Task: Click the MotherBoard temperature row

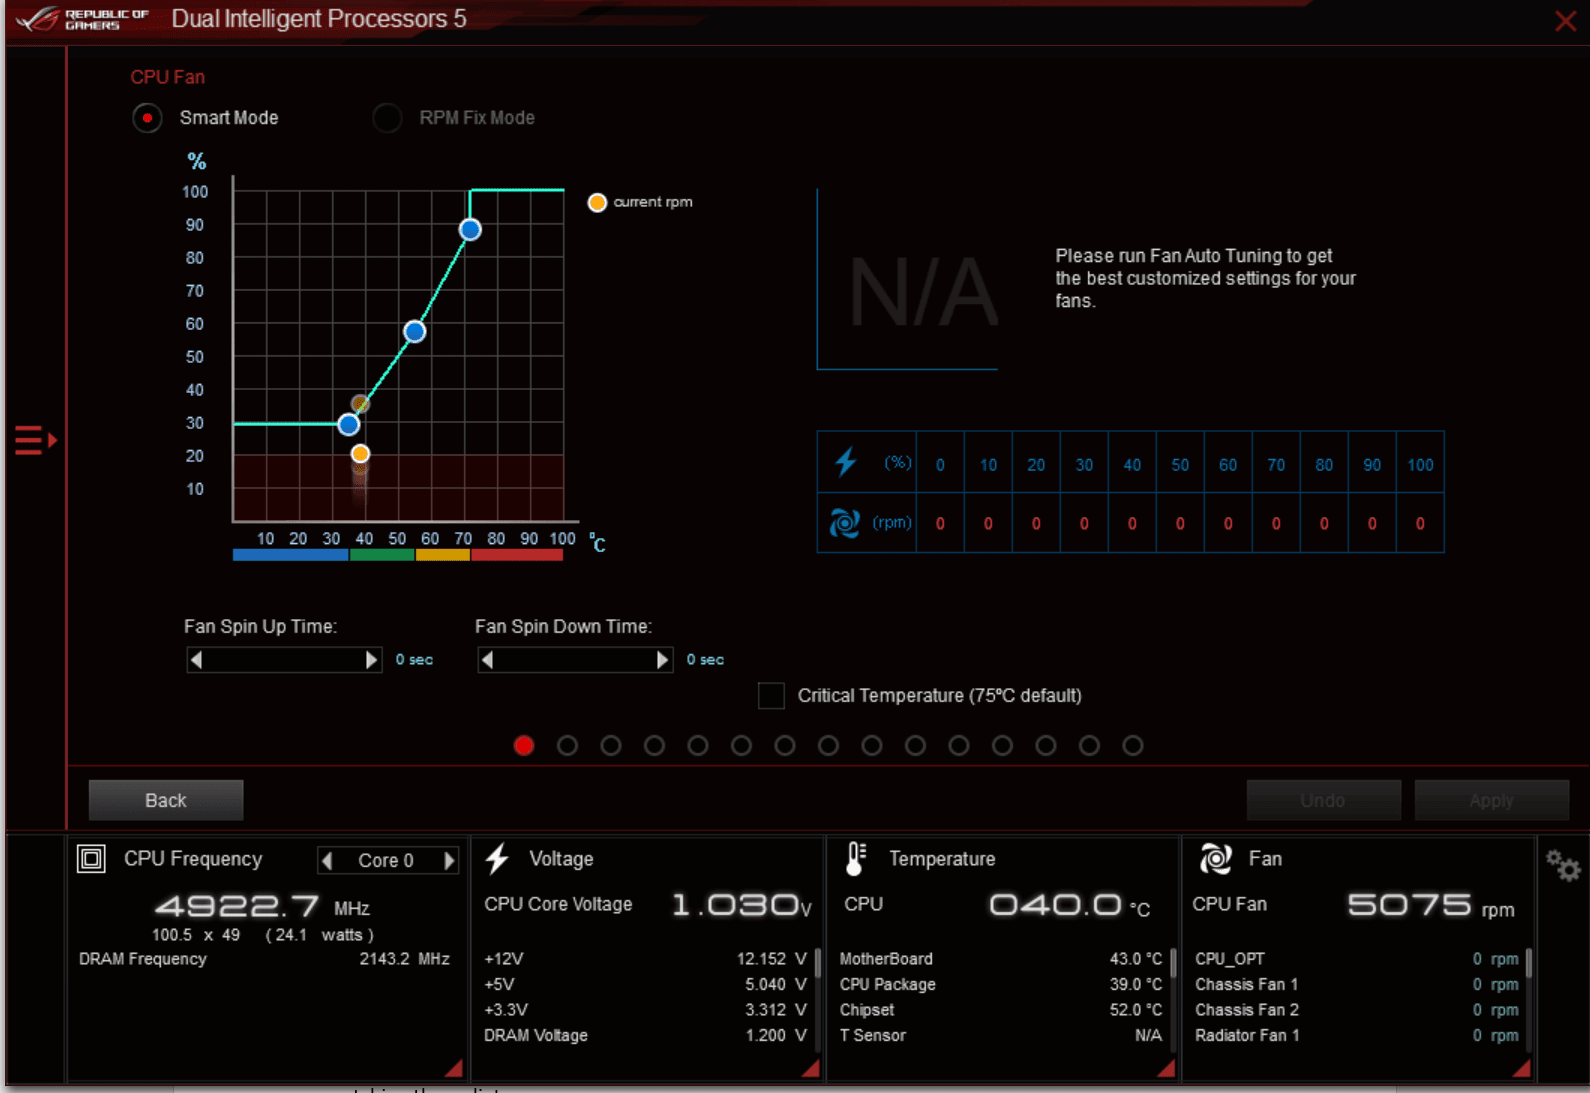Action: 1001,959
